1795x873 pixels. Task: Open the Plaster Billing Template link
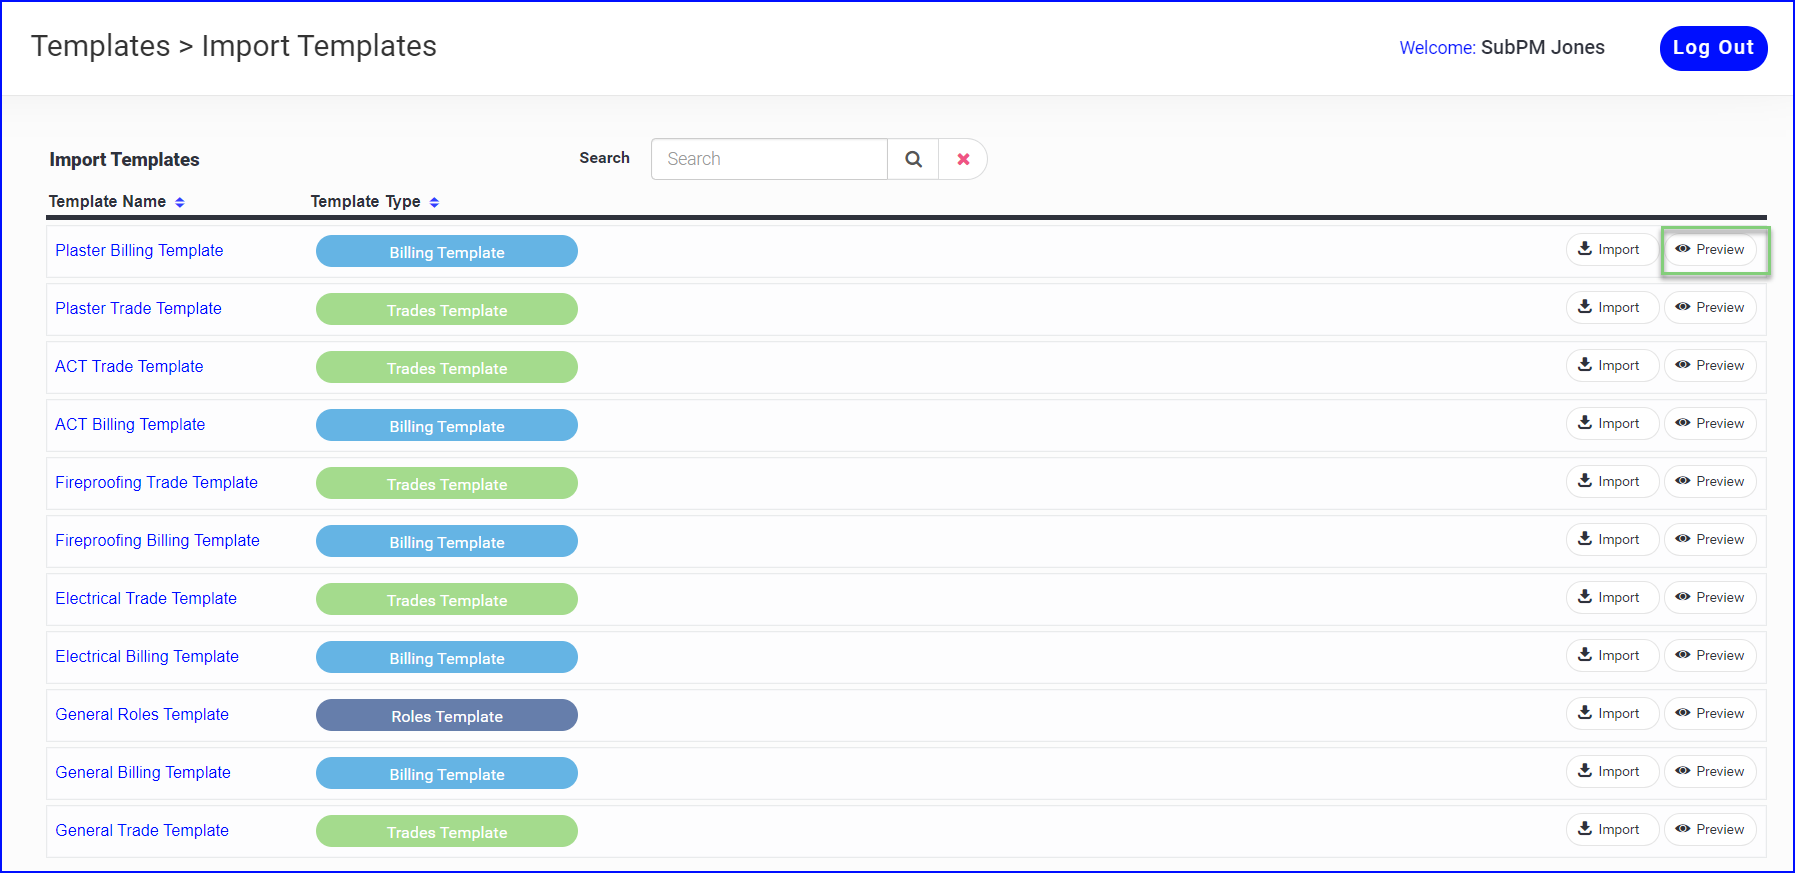pos(139,251)
